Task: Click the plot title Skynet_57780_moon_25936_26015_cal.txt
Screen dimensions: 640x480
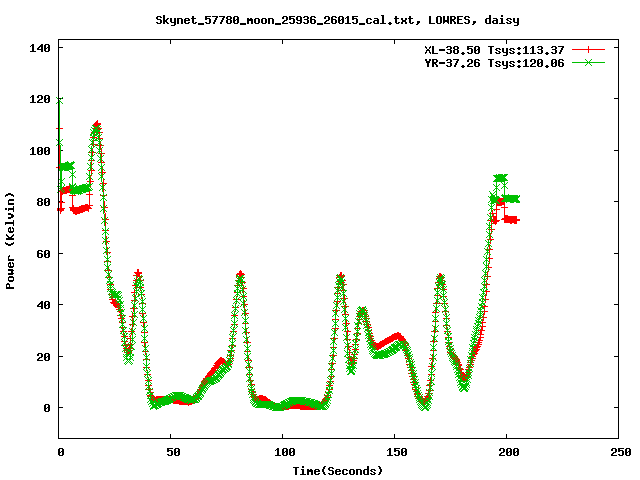Action: 337,20
